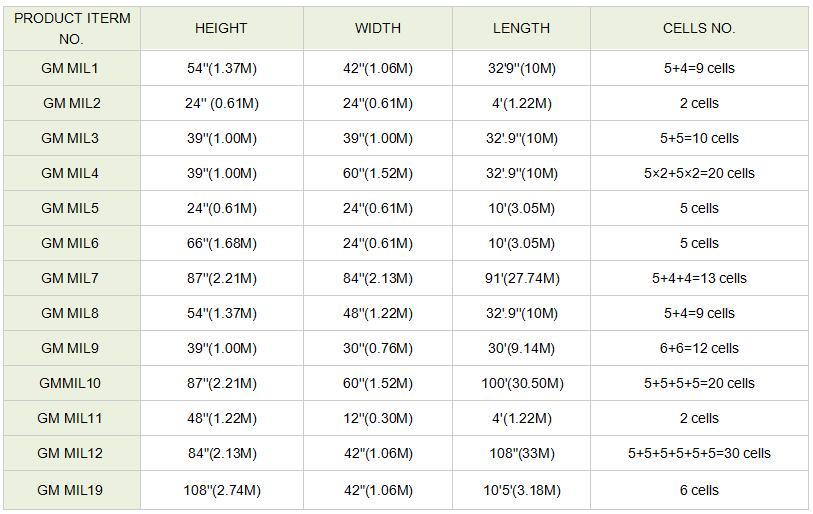
Task: Click the GM MIL7 row label
Action: 70,278
